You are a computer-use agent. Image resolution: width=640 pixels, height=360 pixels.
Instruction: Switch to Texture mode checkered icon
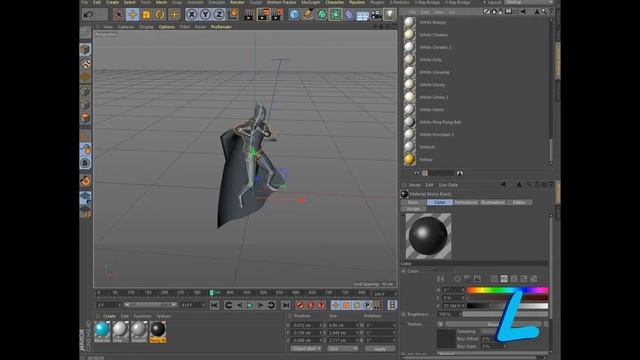click(x=85, y=64)
